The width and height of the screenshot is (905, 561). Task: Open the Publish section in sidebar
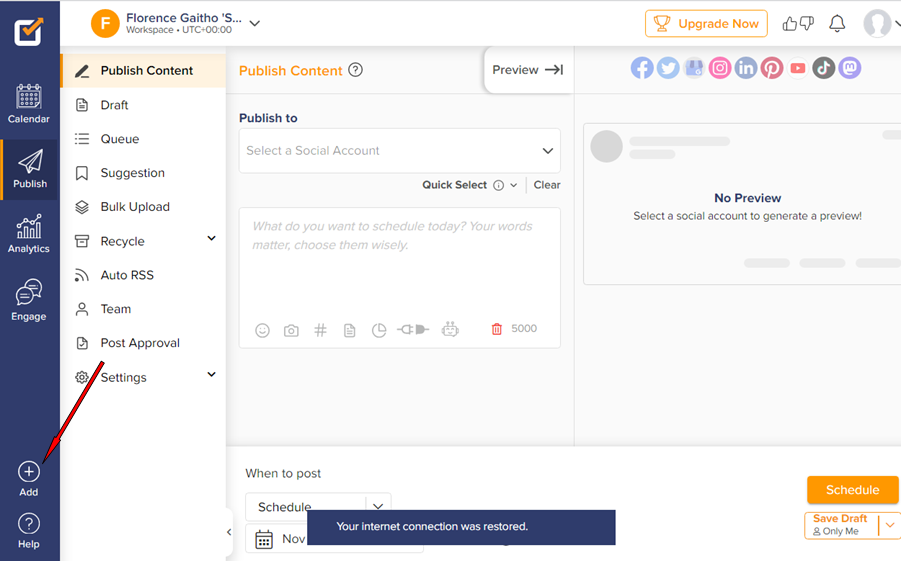tap(30, 169)
